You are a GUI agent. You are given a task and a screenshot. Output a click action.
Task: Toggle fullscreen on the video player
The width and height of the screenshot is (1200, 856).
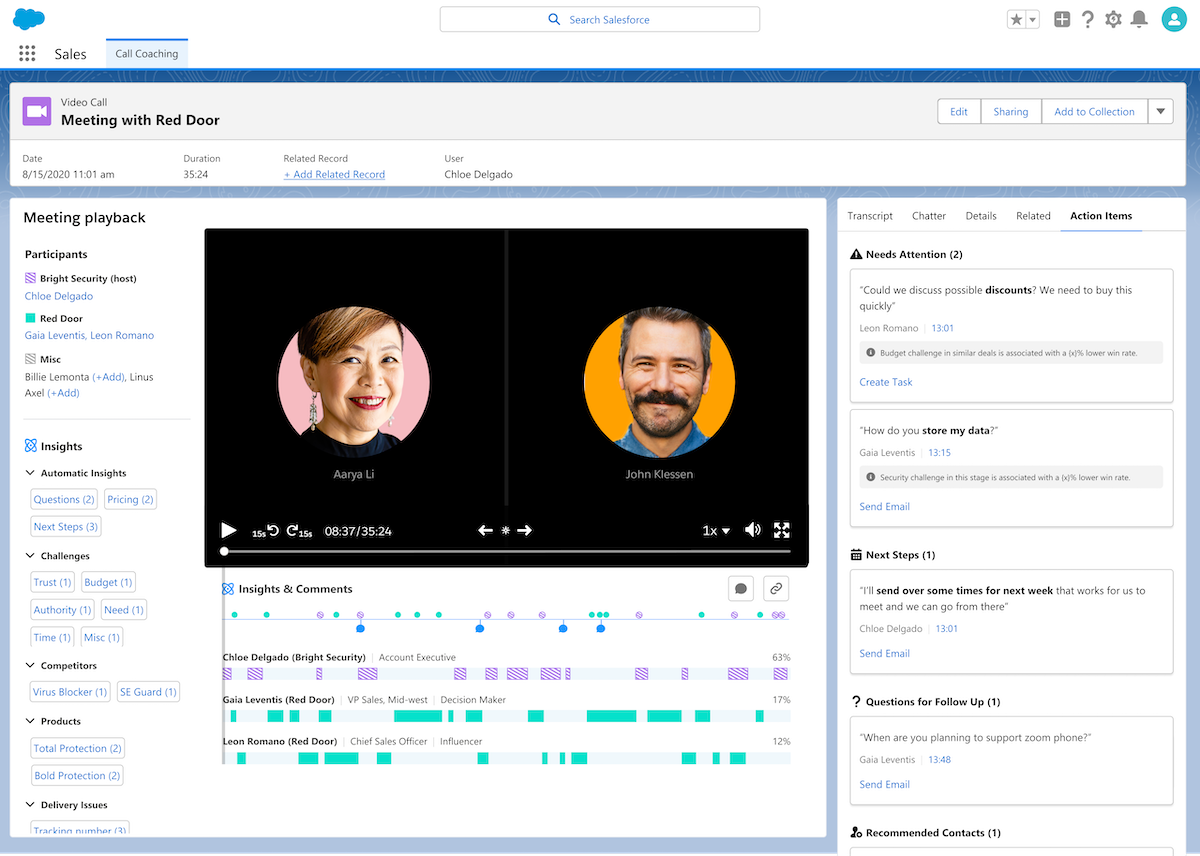781,530
